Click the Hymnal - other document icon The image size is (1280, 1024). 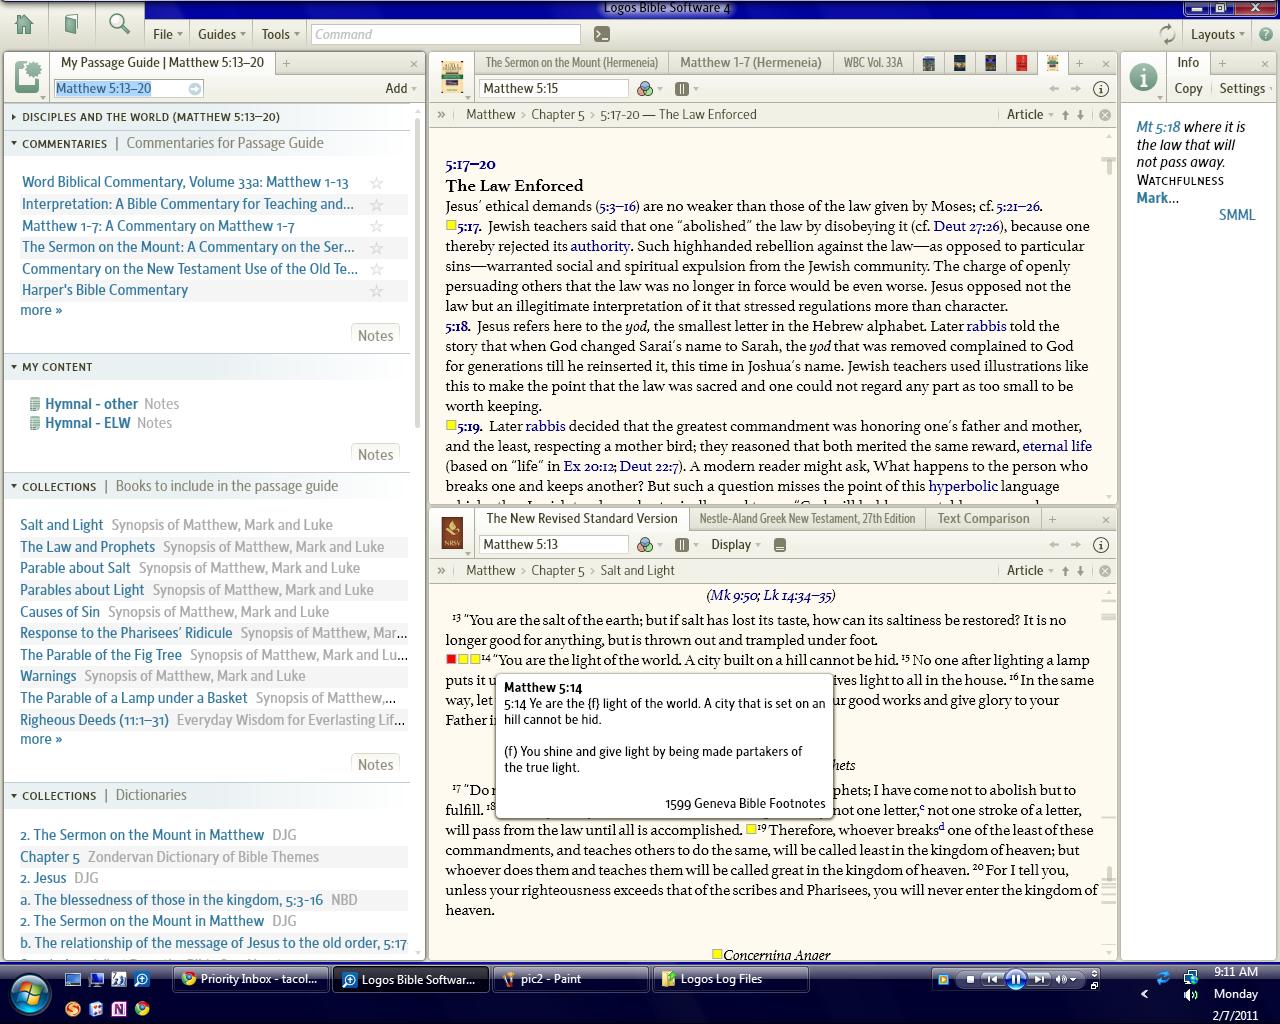point(35,404)
